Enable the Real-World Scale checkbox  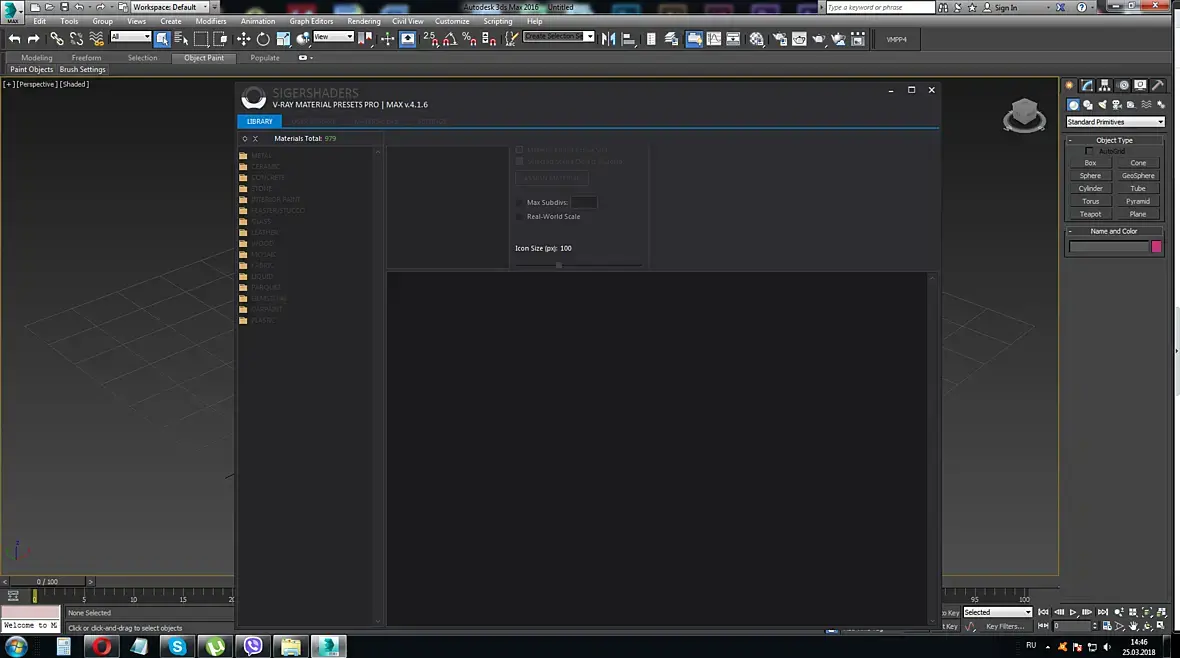click(519, 217)
